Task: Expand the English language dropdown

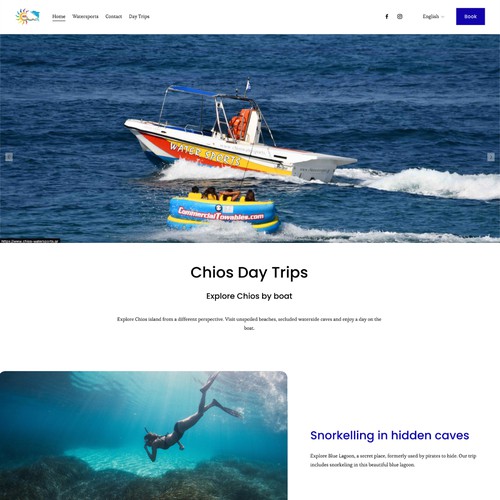Action: tap(433, 16)
